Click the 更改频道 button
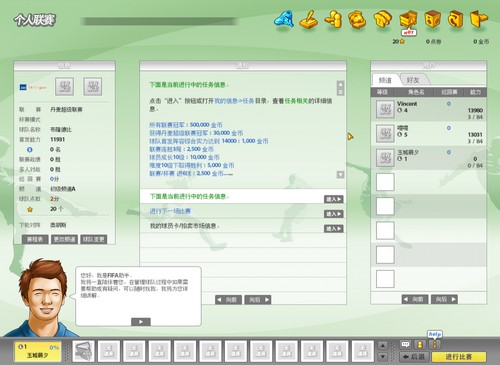The height and width of the screenshot is (365, 500). [64, 239]
